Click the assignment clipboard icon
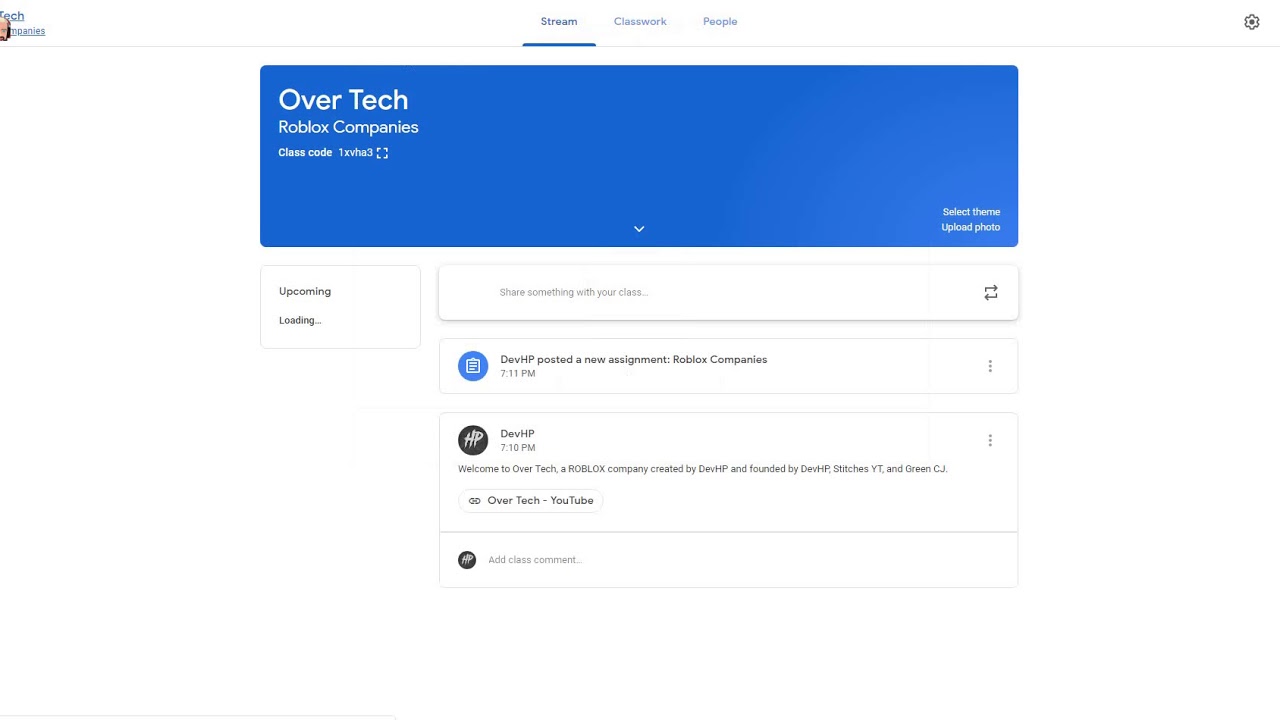The height and width of the screenshot is (720, 1280). click(473, 366)
